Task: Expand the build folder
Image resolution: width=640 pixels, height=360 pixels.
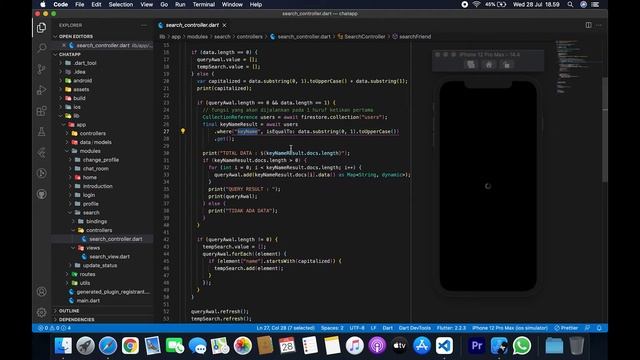Action: [102, 98]
